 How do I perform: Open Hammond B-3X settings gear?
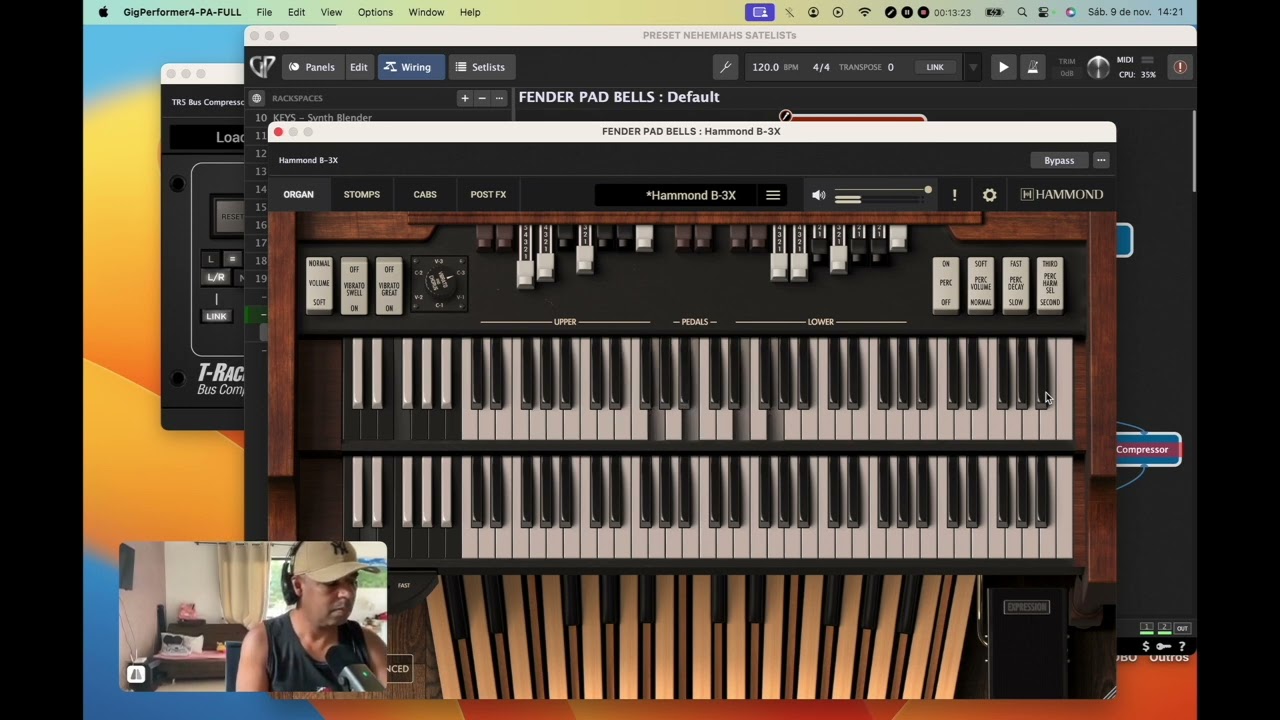(x=989, y=195)
